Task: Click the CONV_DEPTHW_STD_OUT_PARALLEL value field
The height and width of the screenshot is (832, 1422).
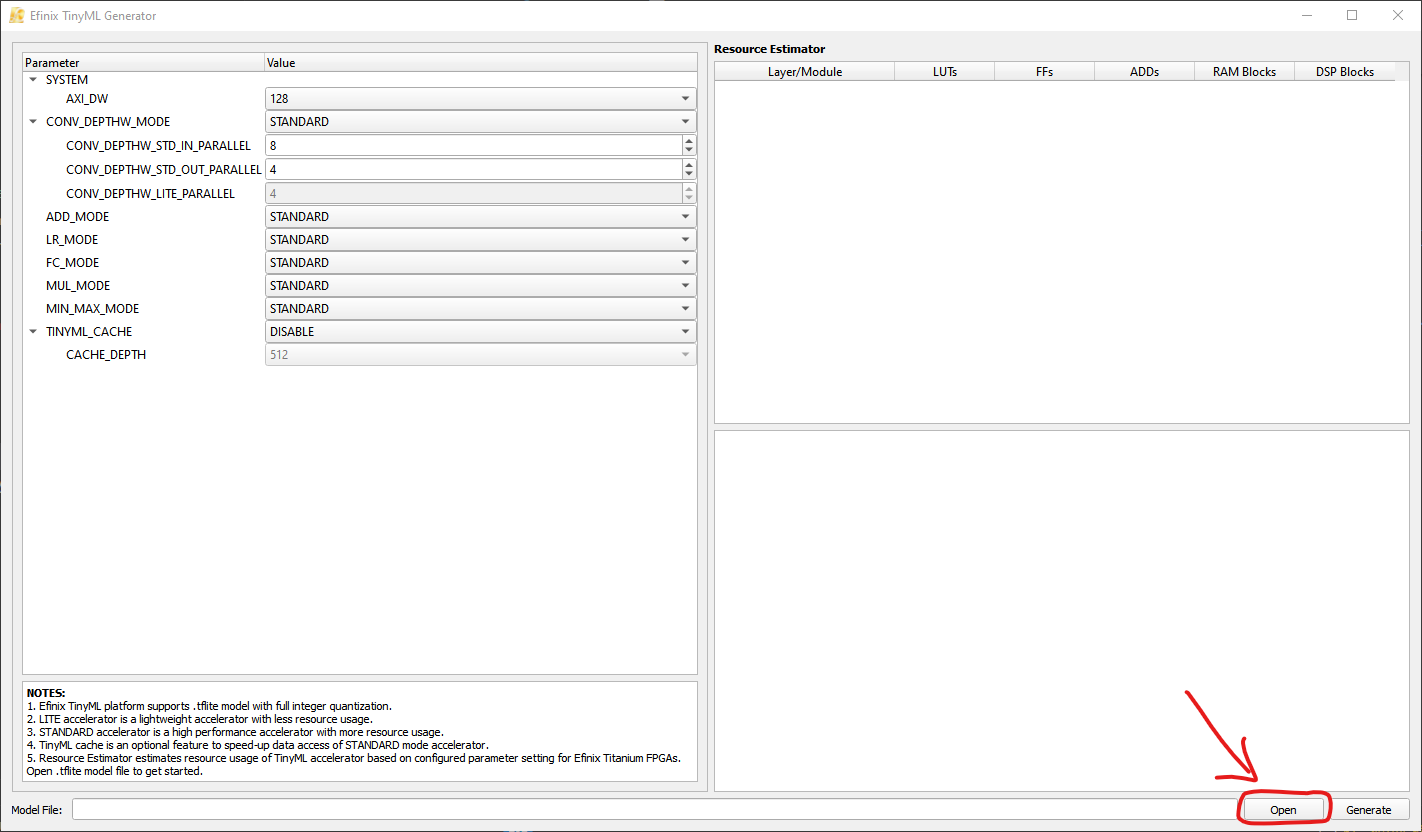Action: point(474,170)
